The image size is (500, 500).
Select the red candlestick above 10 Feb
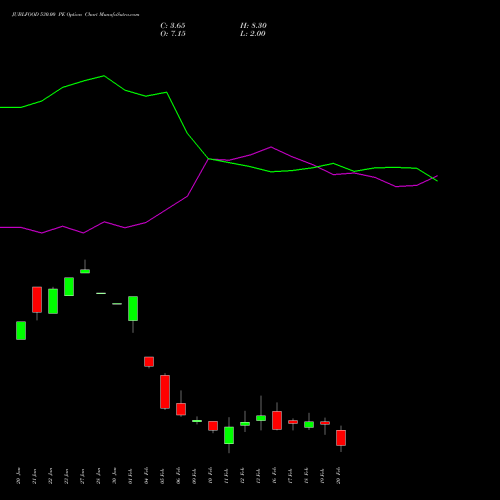(x=213, y=426)
